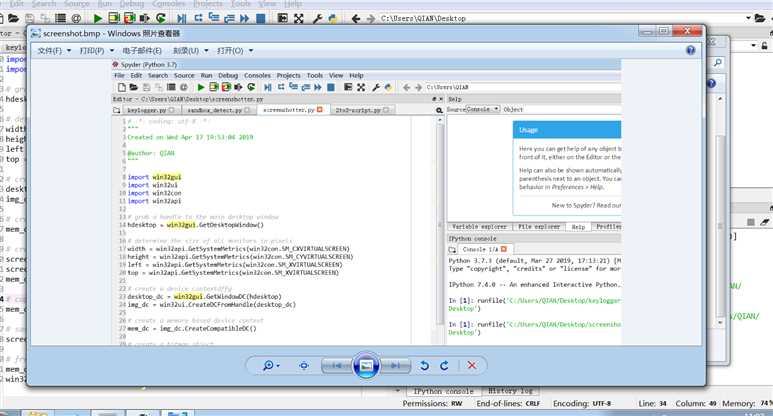
Task: Toggle the lock icon in Spyder's right pane
Action: [765, 45]
